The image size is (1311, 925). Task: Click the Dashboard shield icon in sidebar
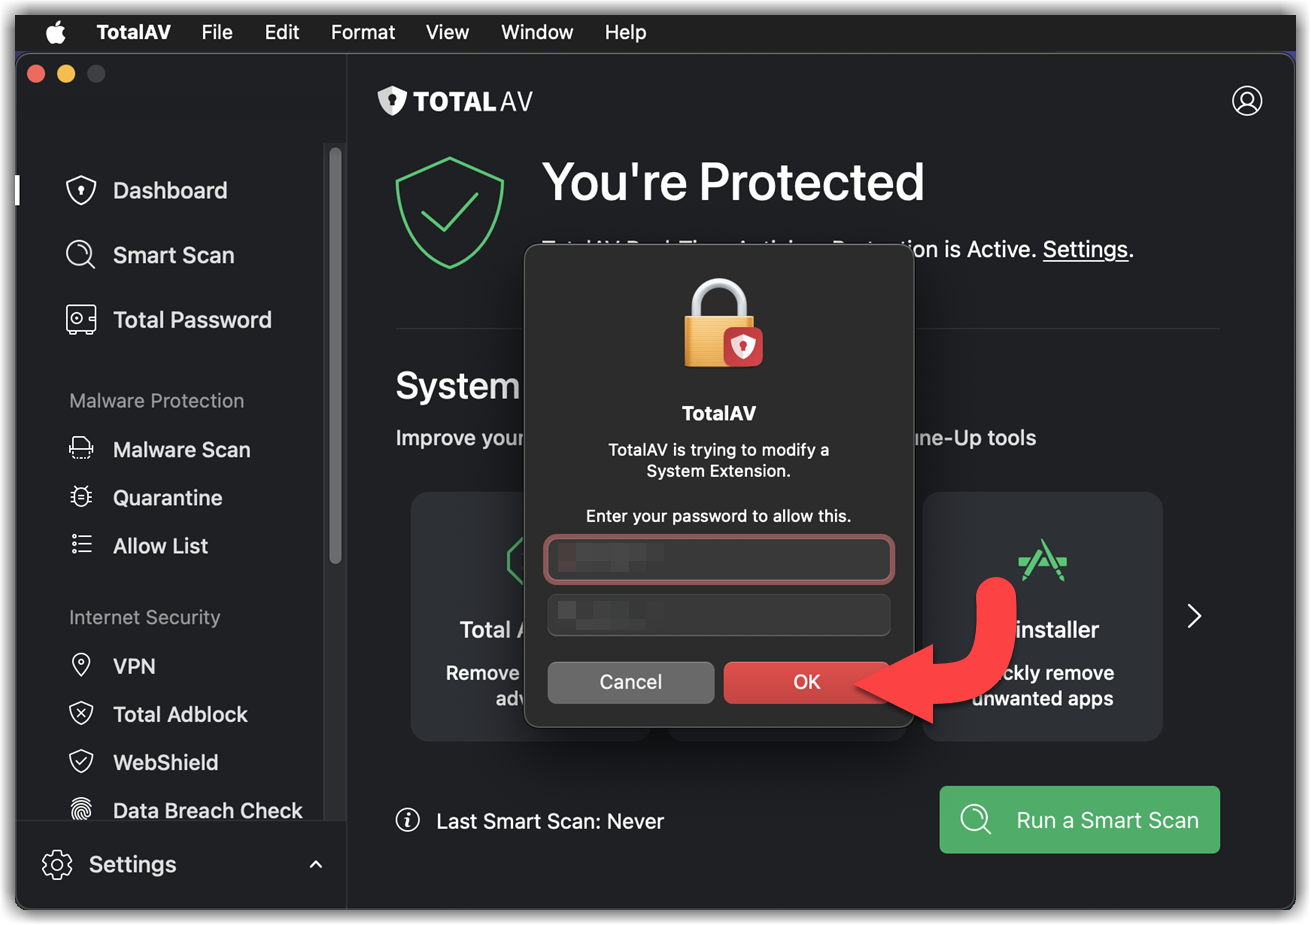coord(81,190)
